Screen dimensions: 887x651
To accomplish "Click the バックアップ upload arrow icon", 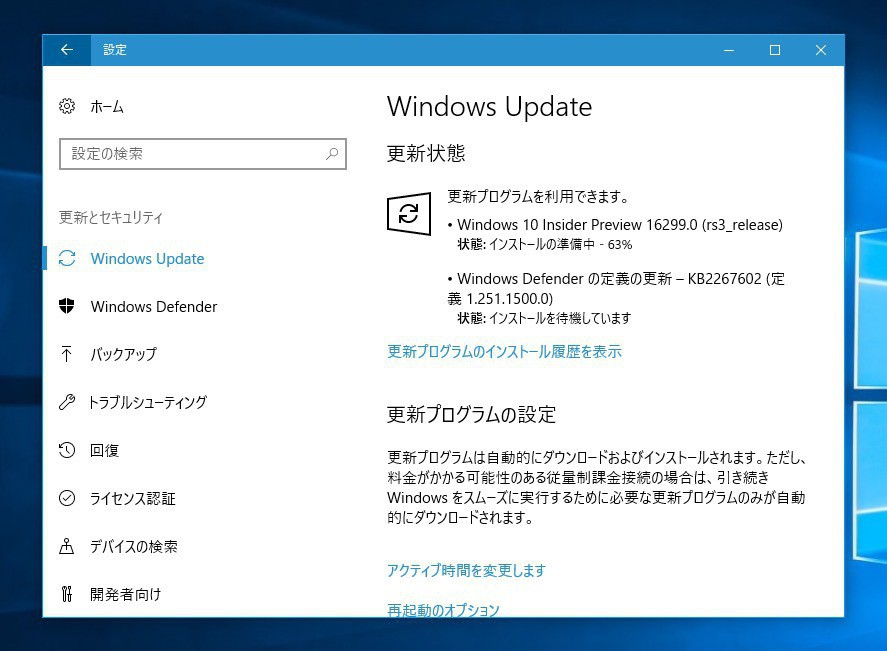I will [67, 354].
